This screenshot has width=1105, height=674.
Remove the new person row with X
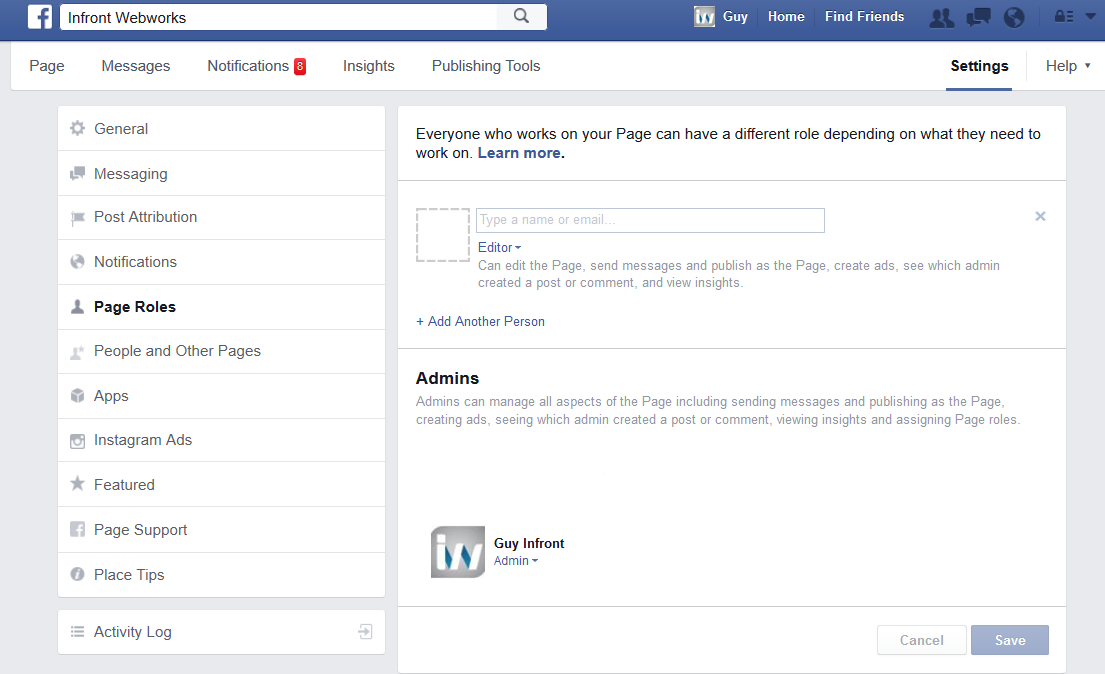pyautogui.click(x=1040, y=216)
